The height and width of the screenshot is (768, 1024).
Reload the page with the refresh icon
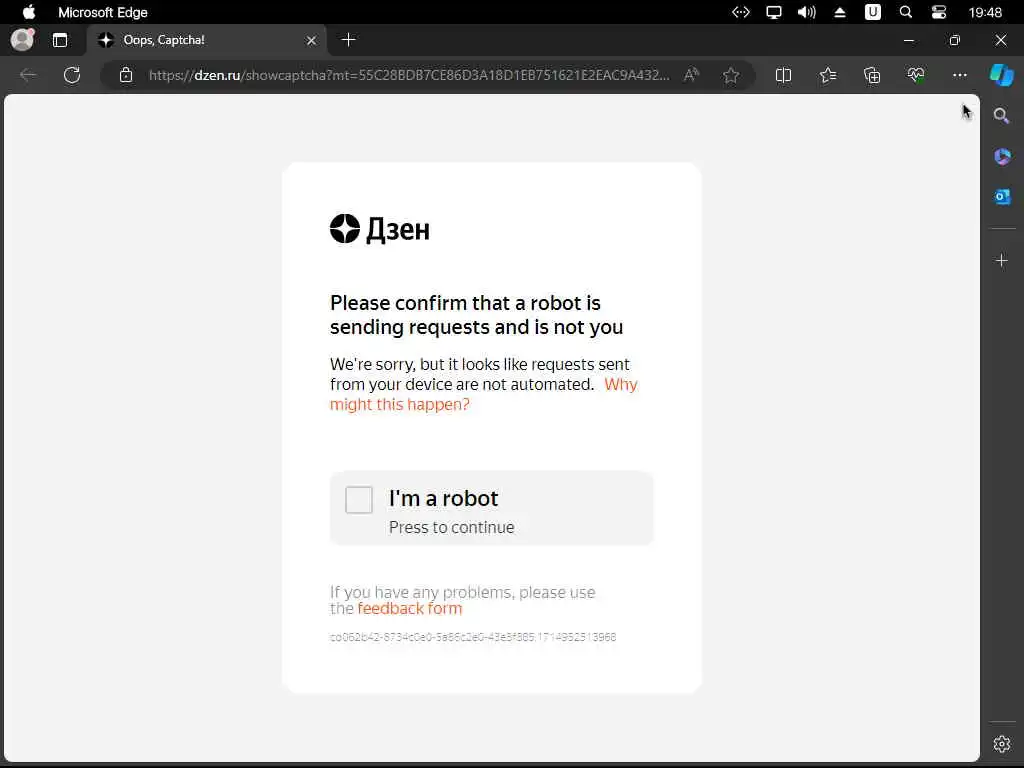[72, 75]
